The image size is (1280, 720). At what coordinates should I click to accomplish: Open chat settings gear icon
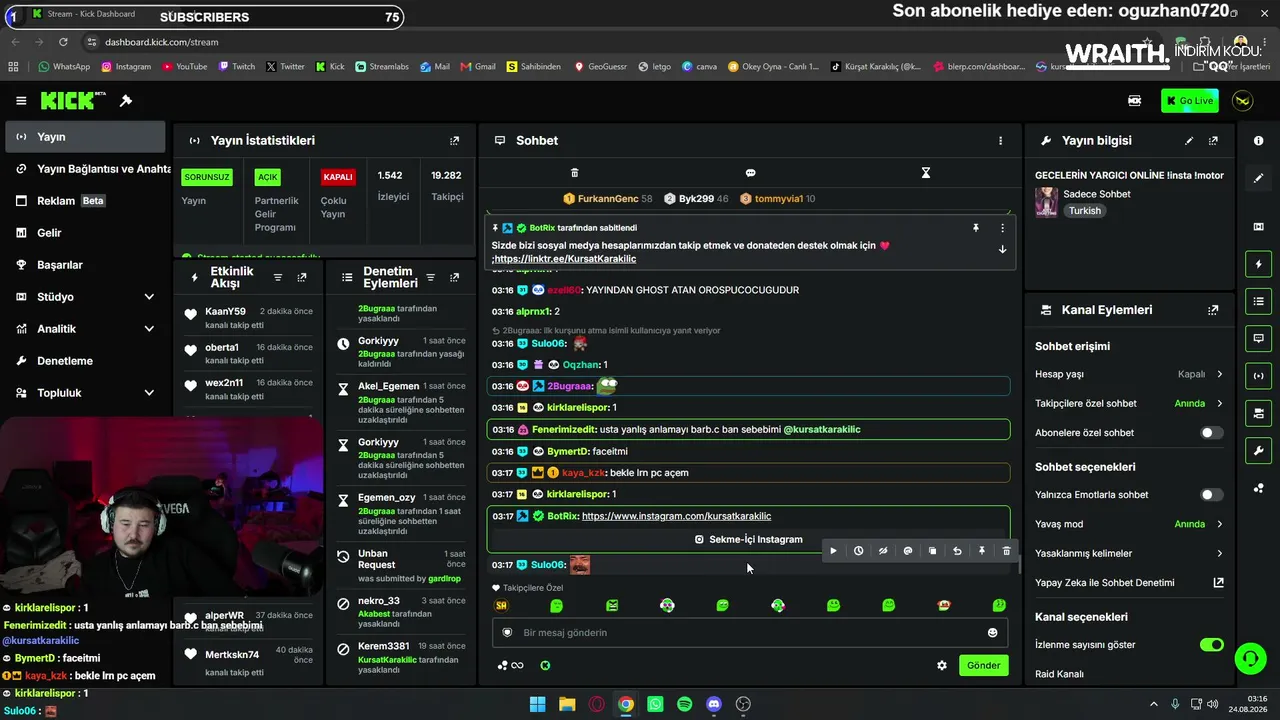[942, 665]
